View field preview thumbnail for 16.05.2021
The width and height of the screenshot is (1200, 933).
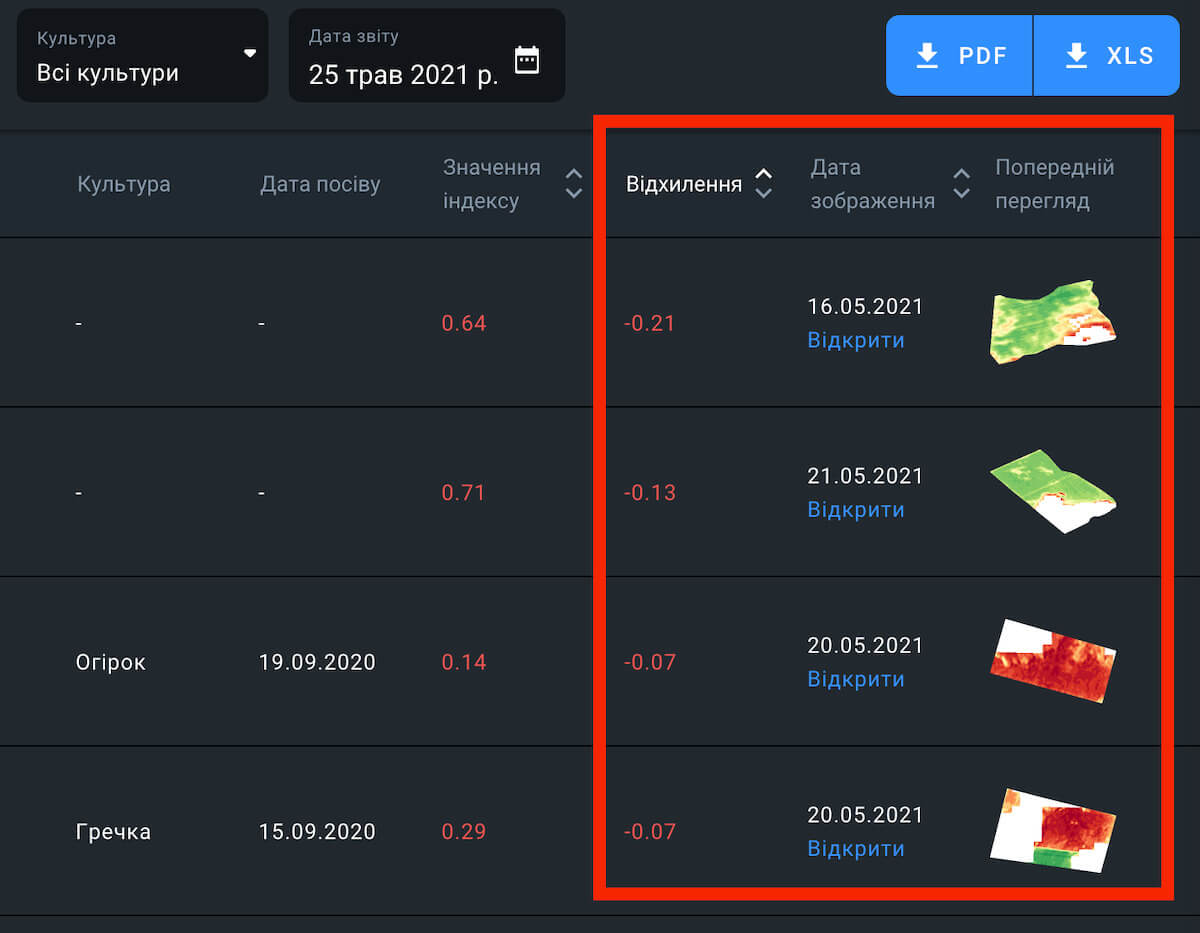click(1052, 323)
